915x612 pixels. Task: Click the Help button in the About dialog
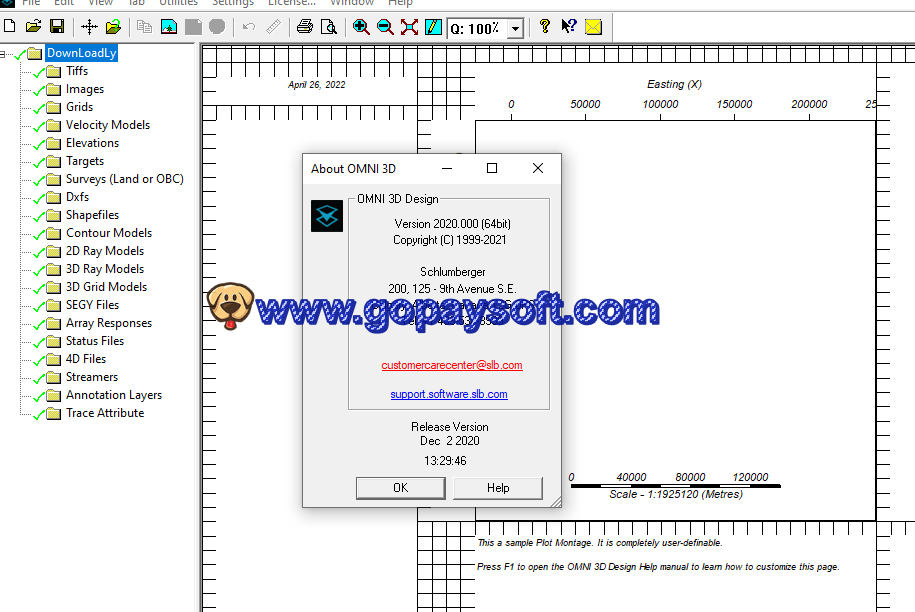click(498, 488)
